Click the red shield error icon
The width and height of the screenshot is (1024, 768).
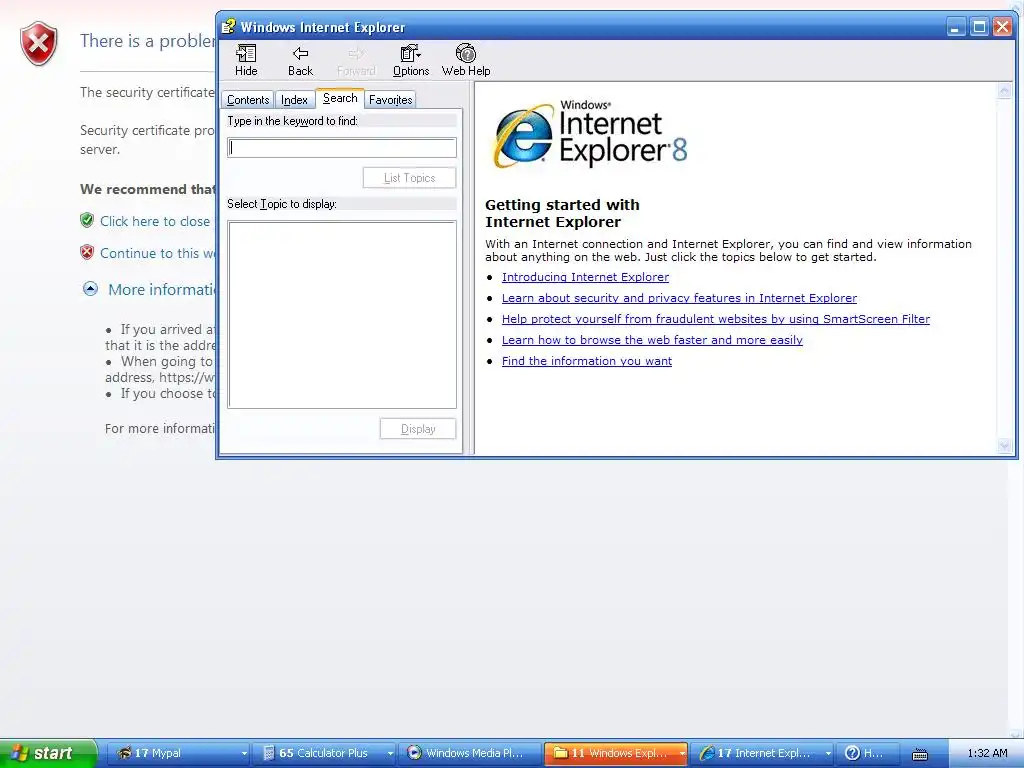click(x=39, y=44)
